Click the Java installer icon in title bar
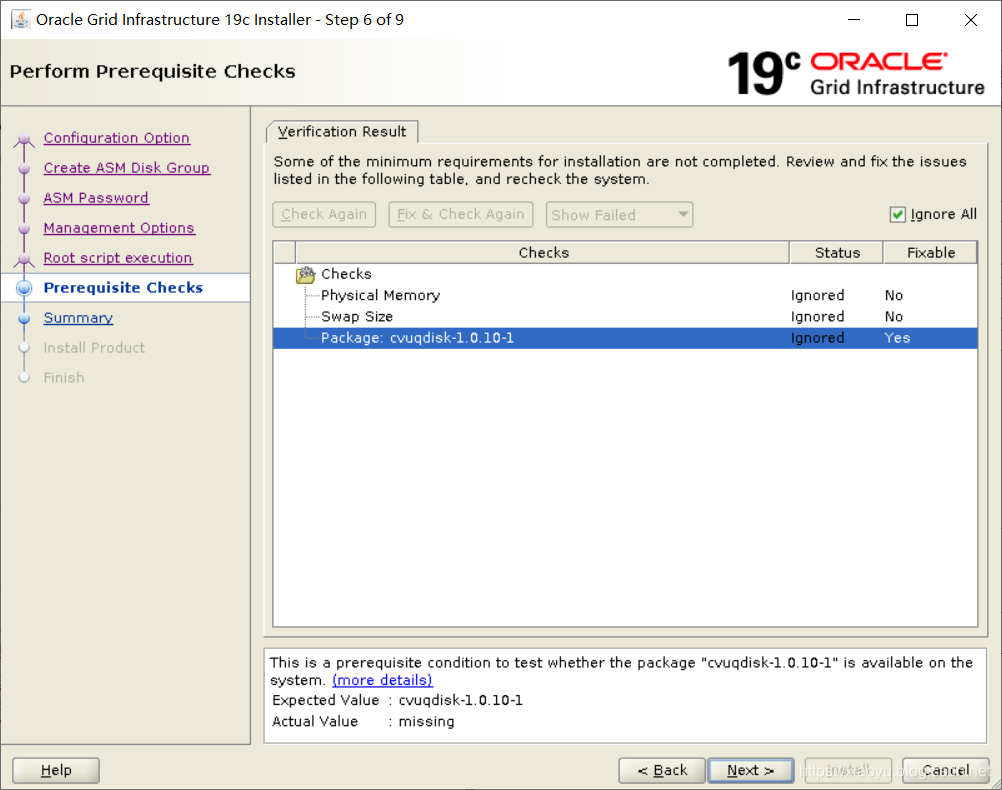The height and width of the screenshot is (790, 1002). pos(20,20)
